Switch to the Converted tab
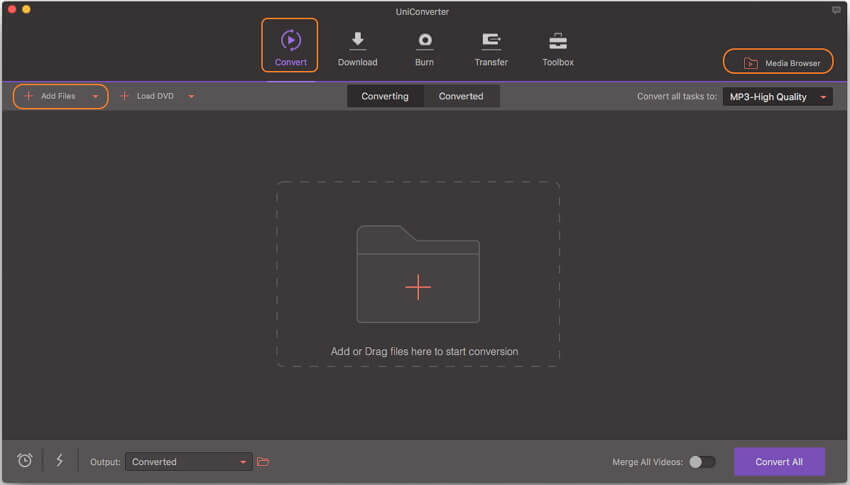Image resolution: width=850 pixels, height=485 pixels. click(461, 96)
